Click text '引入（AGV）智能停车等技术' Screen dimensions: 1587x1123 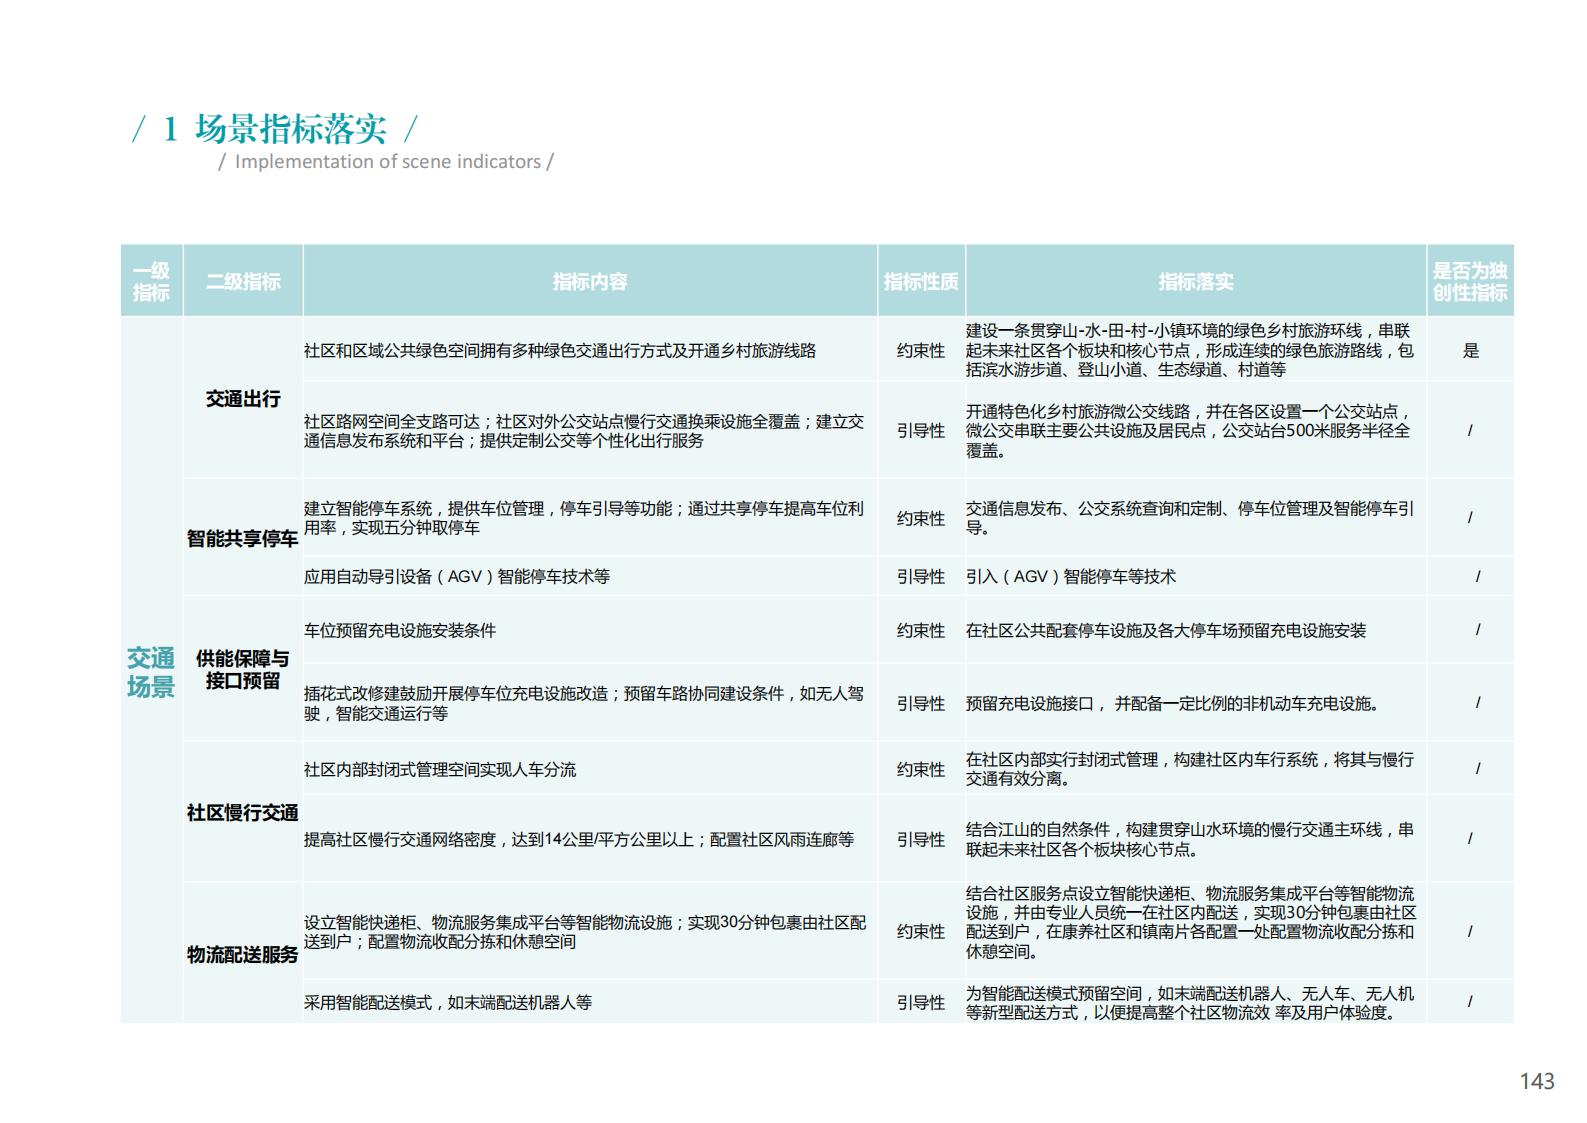[x=1071, y=577]
